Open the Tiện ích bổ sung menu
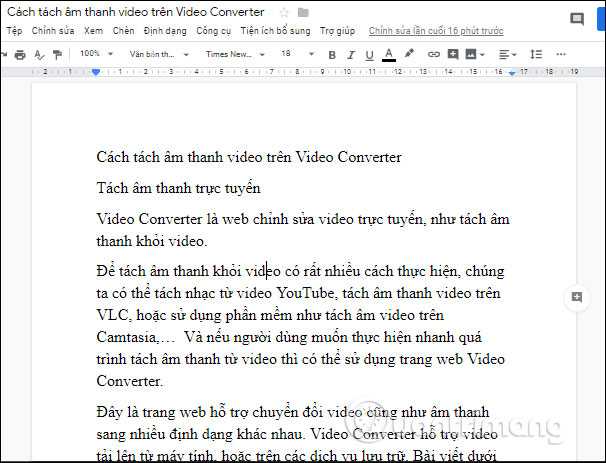 pos(275,31)
